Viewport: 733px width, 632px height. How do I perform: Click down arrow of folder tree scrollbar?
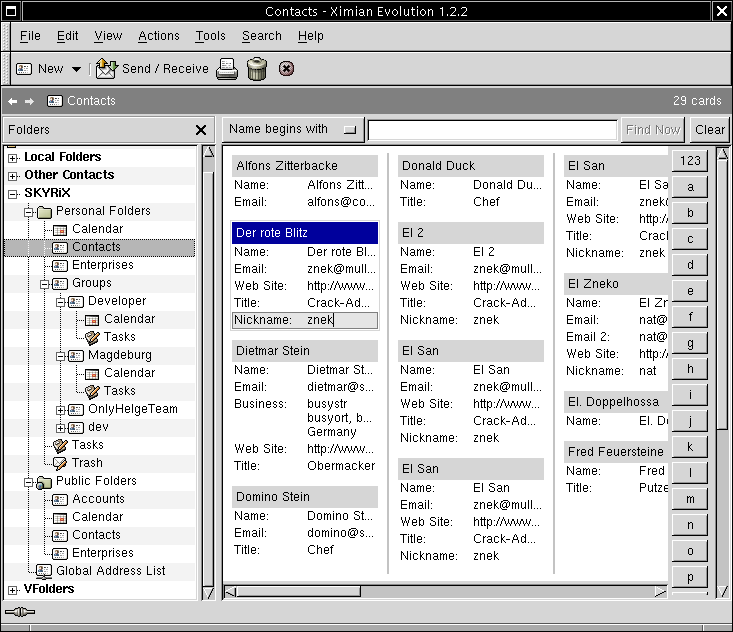pos(208,594)
